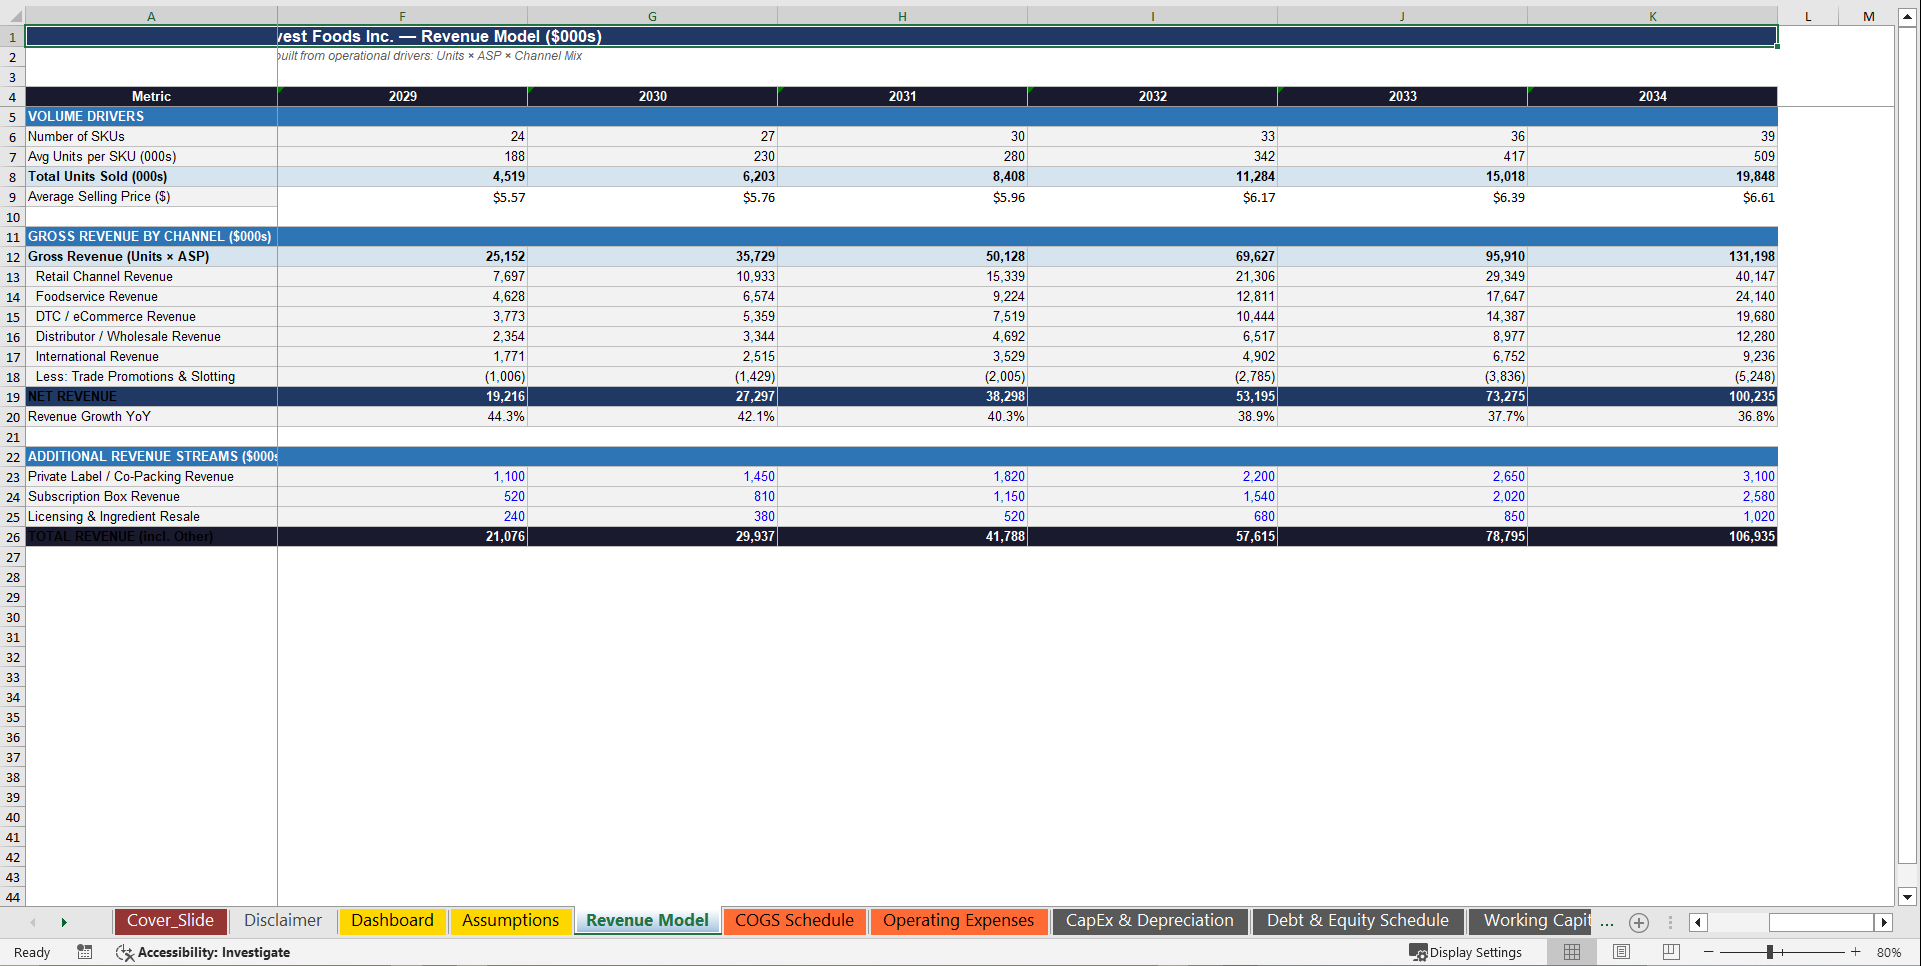Switch to the Dashboard sheet
Viewport: 1921px width, 966px height.
(392, 921)
